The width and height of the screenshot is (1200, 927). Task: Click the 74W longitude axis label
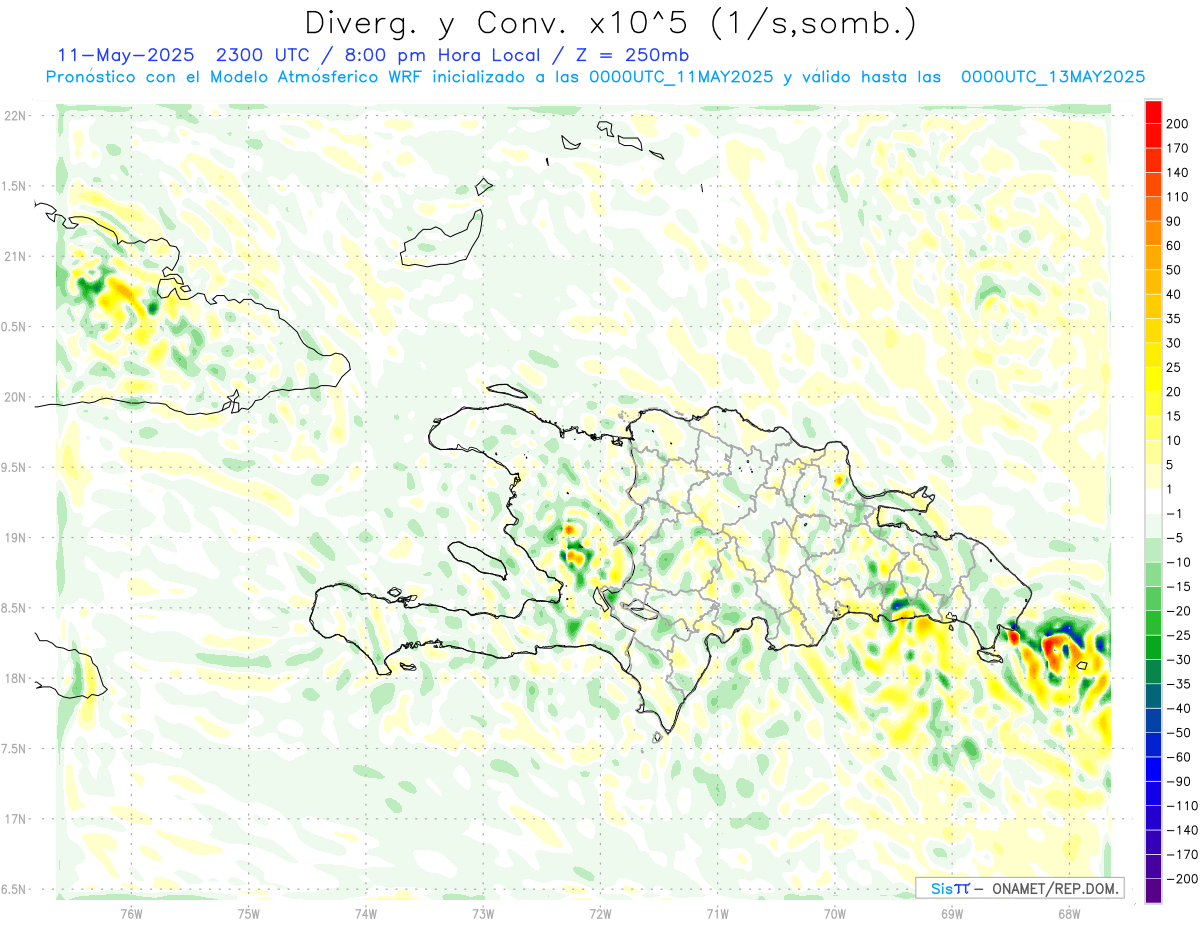pos(366,912)
